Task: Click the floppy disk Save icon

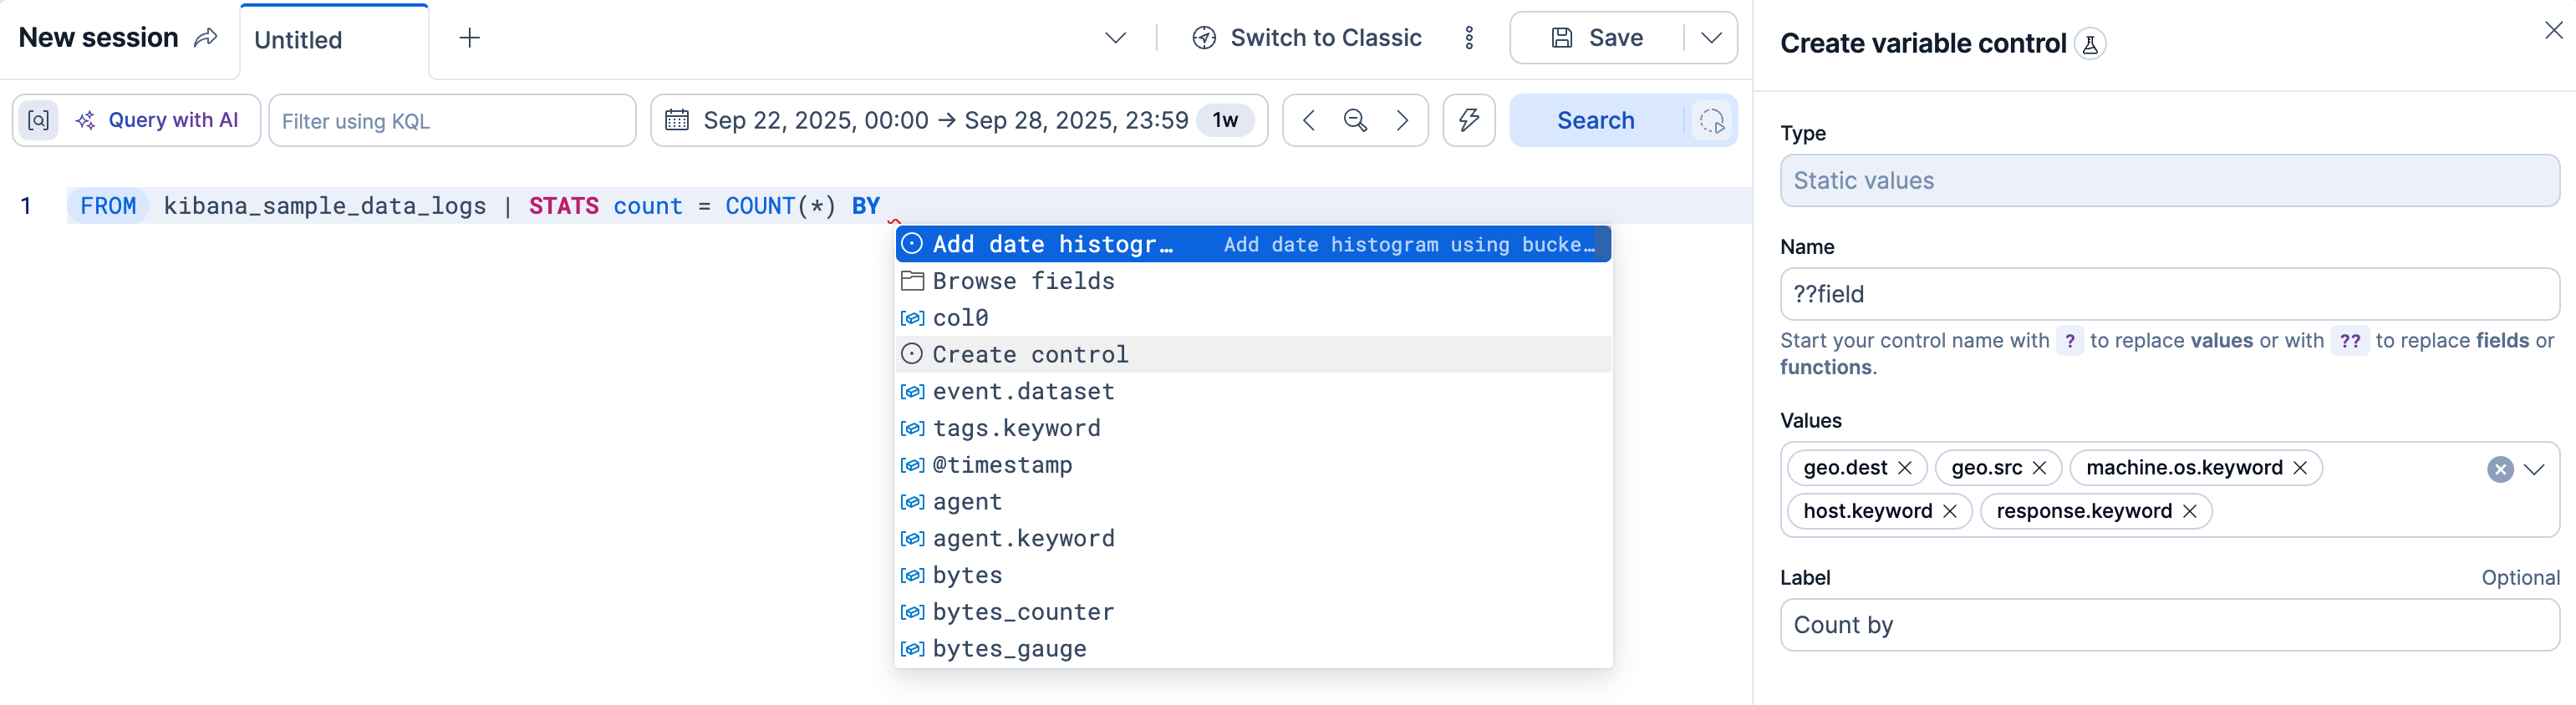Action: (1561, 38)
